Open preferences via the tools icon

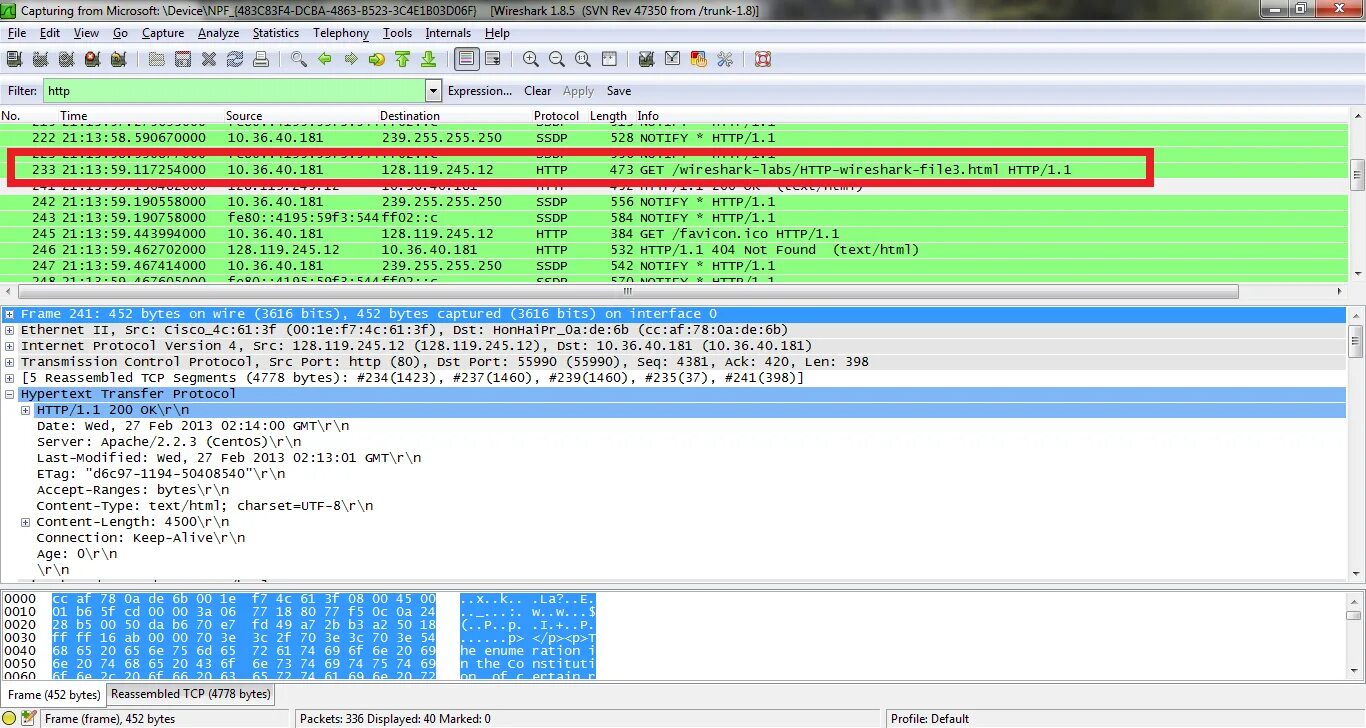[725, 59]
